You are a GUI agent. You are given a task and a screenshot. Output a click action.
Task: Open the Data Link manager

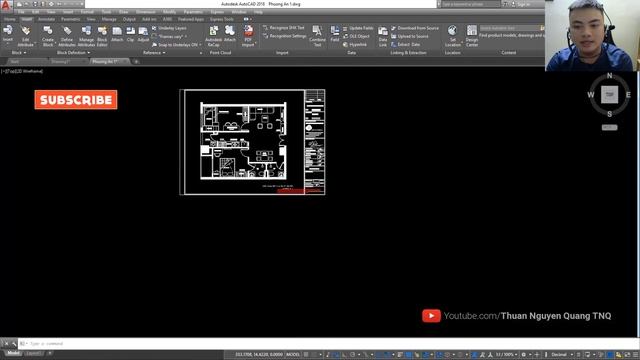(x=382, y=36)
